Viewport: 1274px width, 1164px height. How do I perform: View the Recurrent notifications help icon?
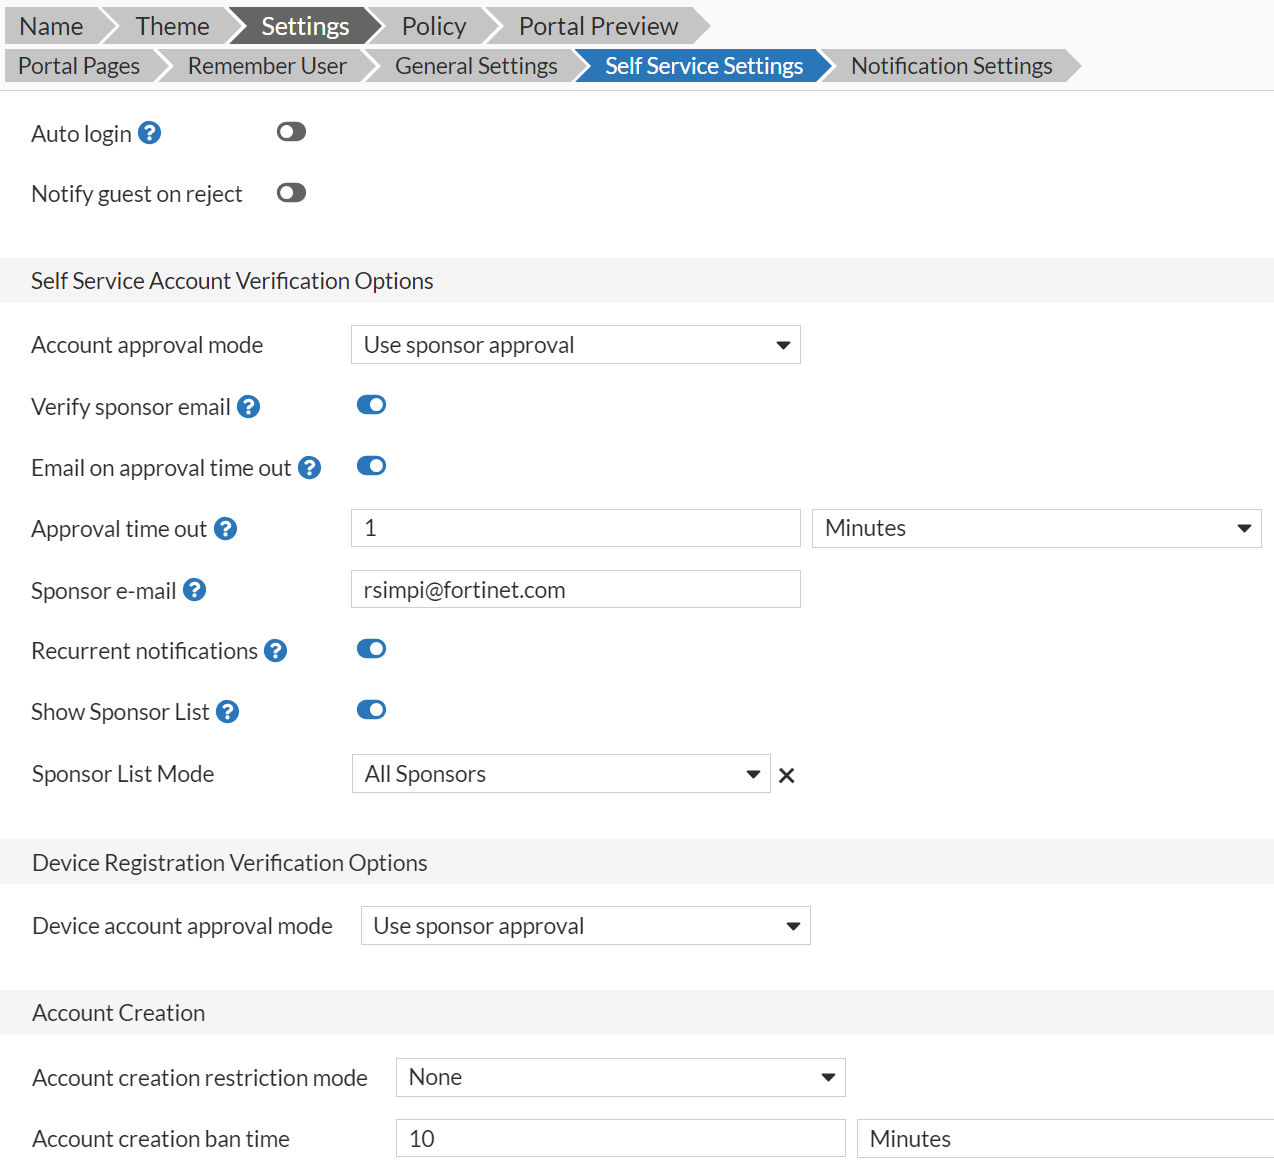[275, 650]
